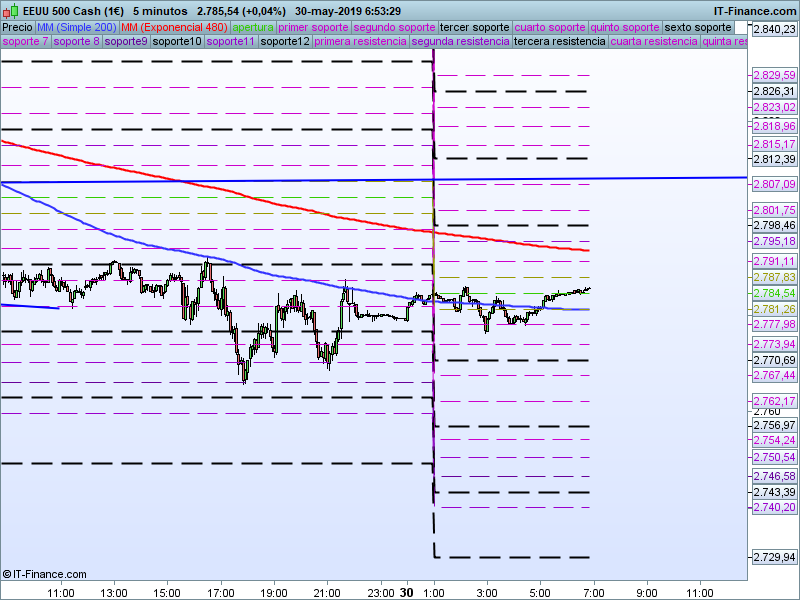Image resolution: width=800 pixels, height=600 pixels.
Task: Click the bold 30 date marker on time axis
Action: click(407, 592)
